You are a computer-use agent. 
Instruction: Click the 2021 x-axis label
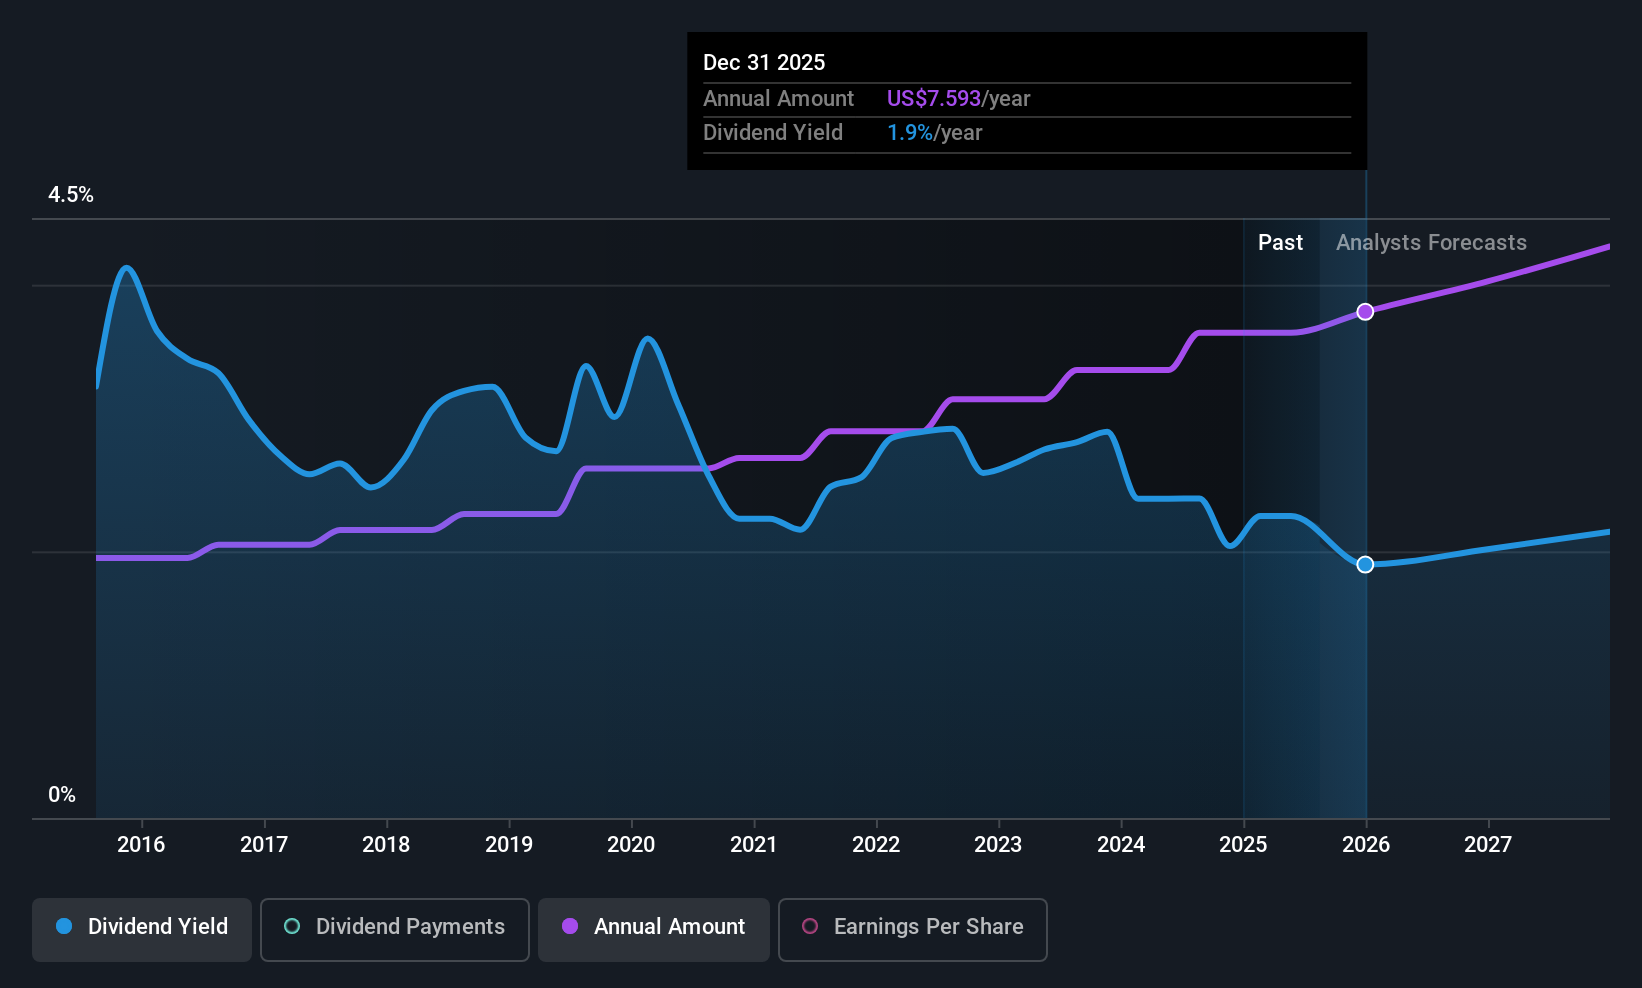tap(754, 845)
